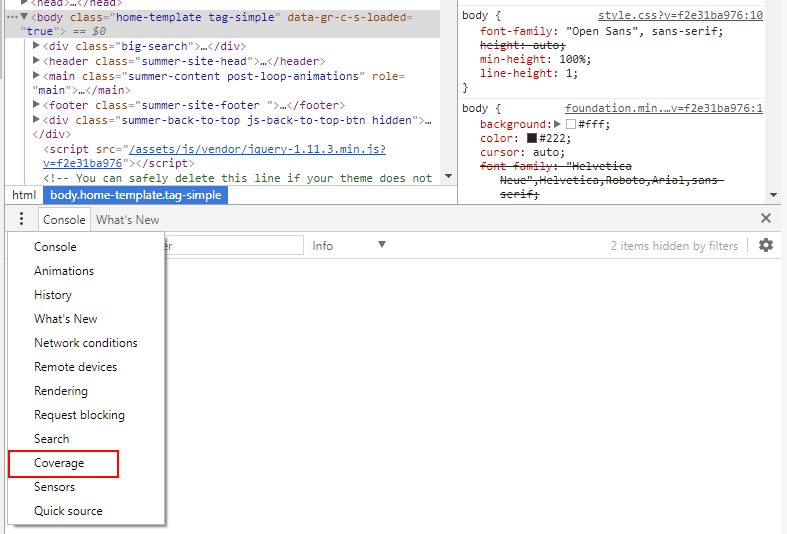This screenshot has height=534, width=787.
Task: Expand the header summer-site-head element
Action: point(36,61)
